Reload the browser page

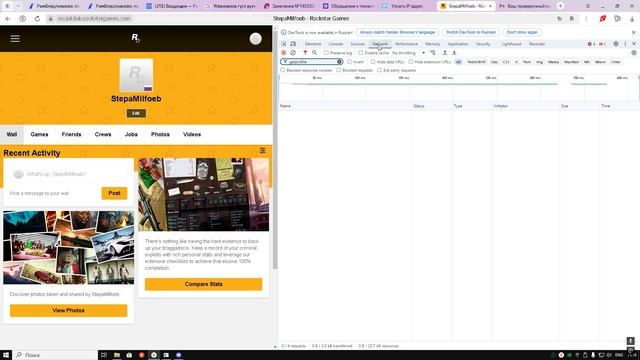(x=37, y=18)
